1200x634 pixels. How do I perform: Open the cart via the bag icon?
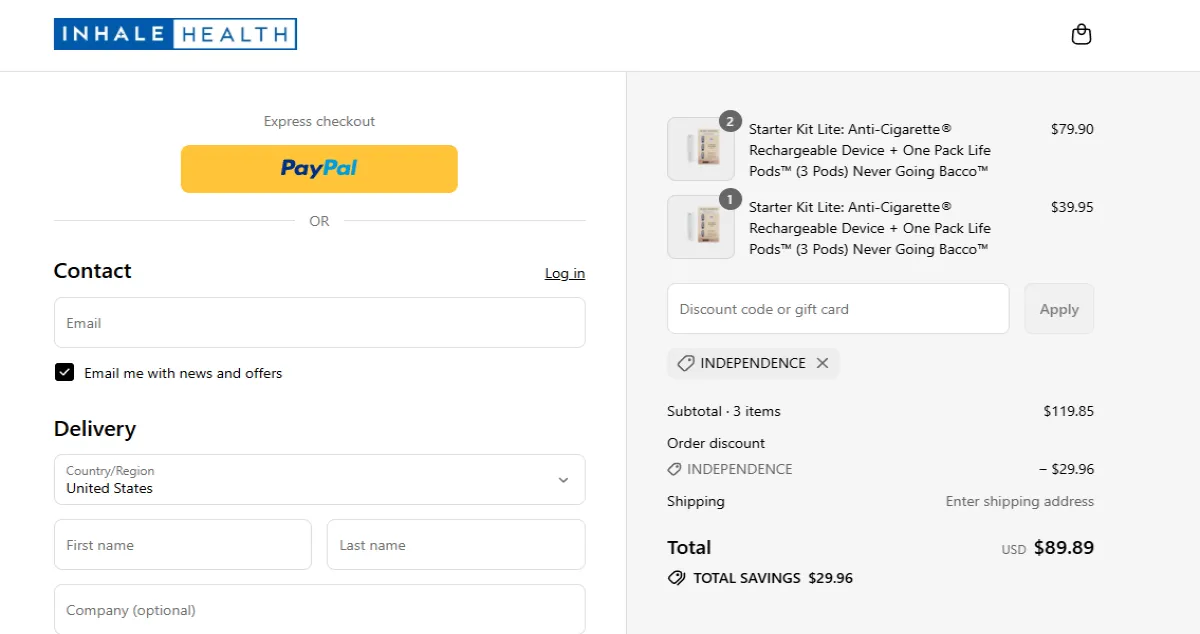1081,33
